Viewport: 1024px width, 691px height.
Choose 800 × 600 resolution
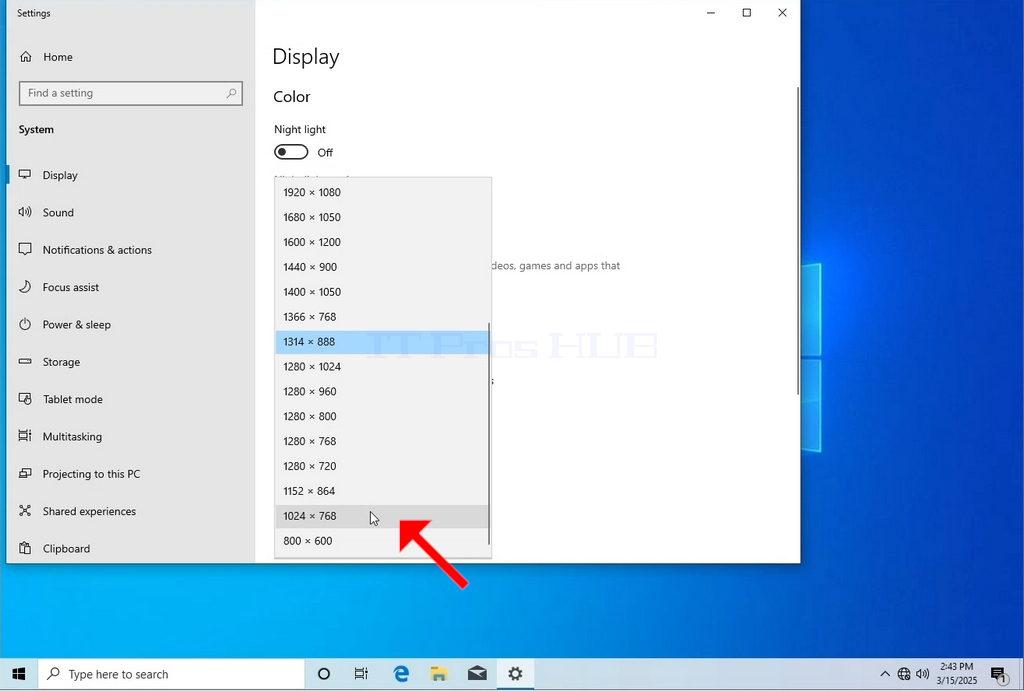coord(382,541)
